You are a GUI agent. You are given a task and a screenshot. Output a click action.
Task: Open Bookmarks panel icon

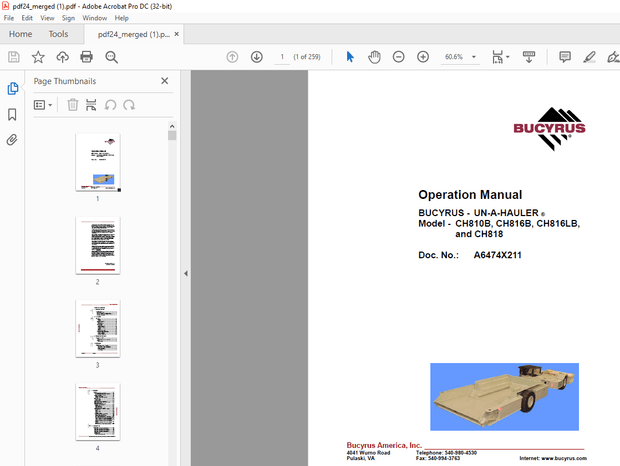point(12,115)
